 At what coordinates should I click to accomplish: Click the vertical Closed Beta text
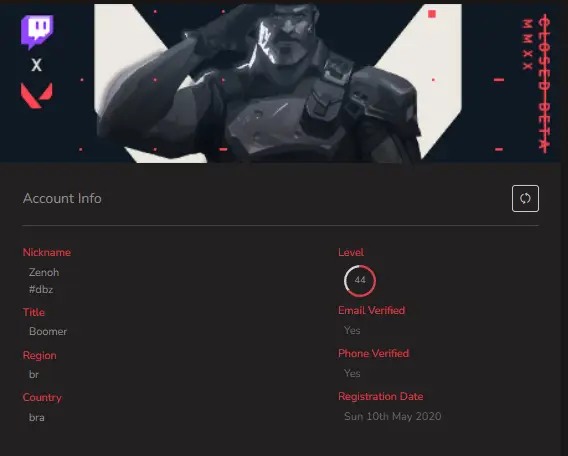(x=544, y=84)
